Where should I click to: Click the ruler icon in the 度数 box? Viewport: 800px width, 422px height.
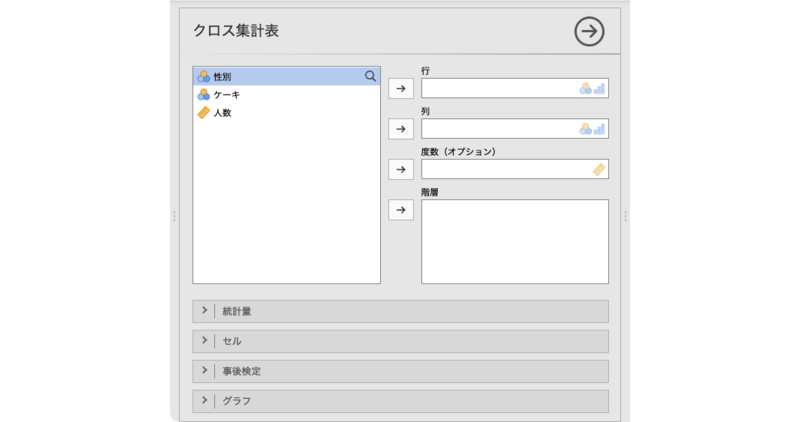[x=599, y=170]
